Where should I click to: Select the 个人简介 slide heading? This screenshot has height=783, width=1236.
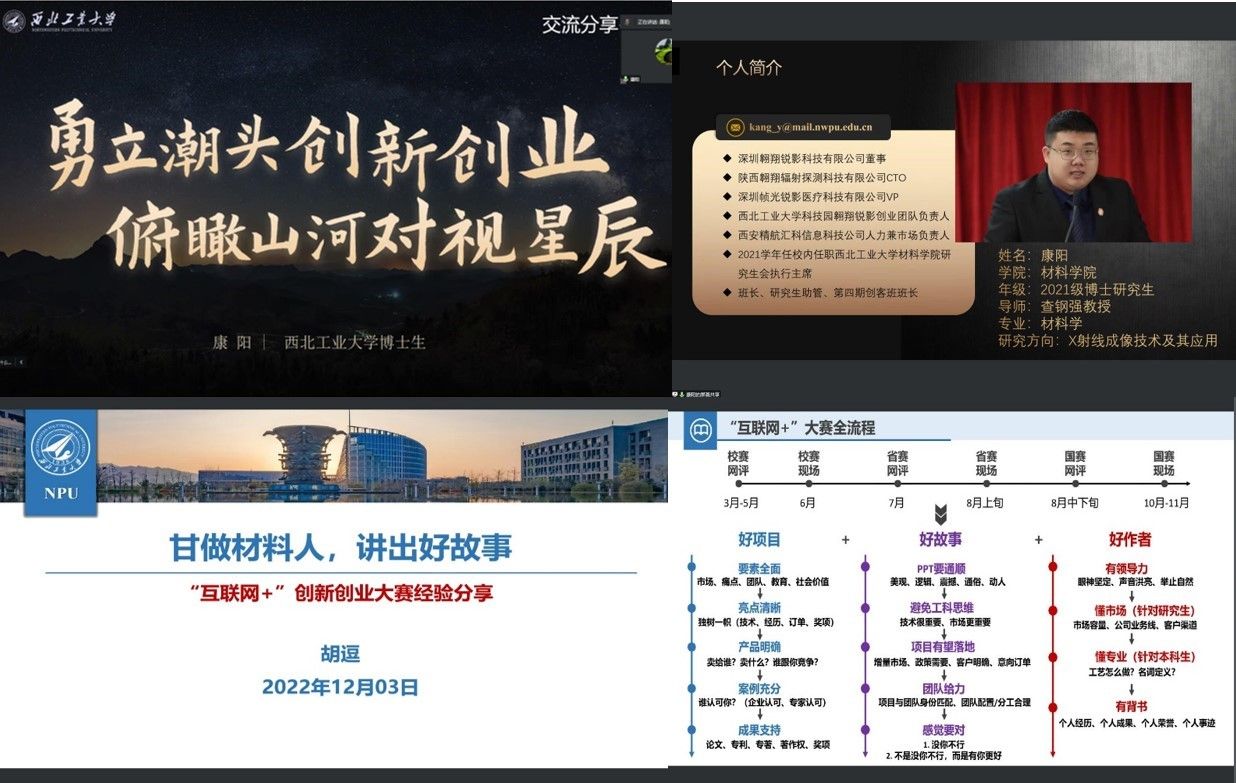tap(748, 68)
